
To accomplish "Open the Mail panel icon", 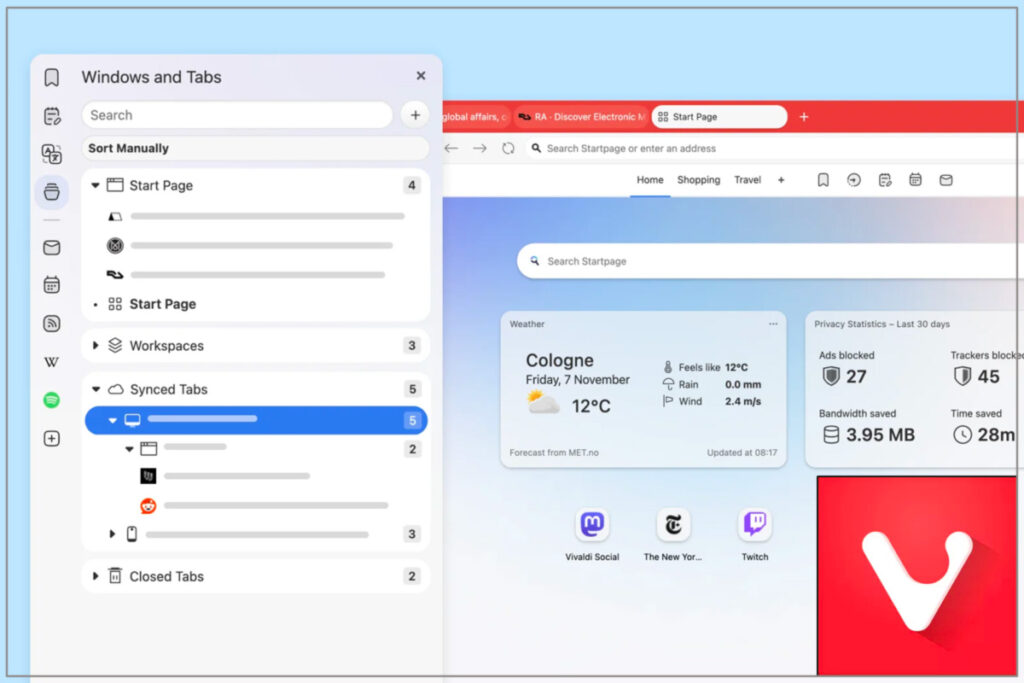I will click(52, 248).
